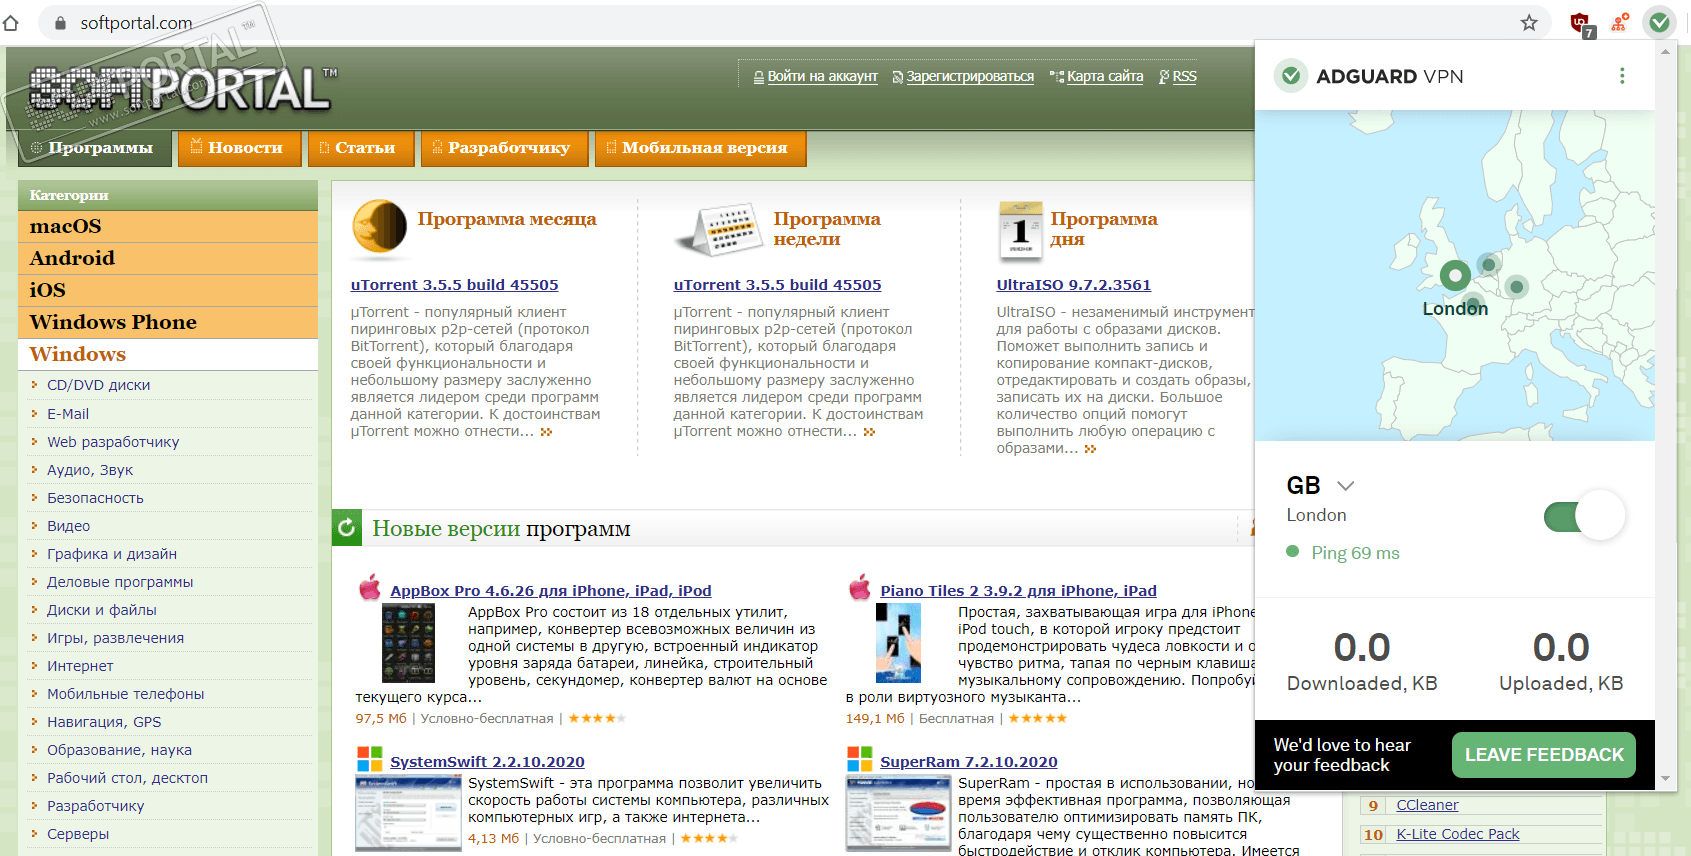Open the Зарегистрироваться link
Image resolution: width=1691 pixels, height=856 pixels.
click(970, 76)
